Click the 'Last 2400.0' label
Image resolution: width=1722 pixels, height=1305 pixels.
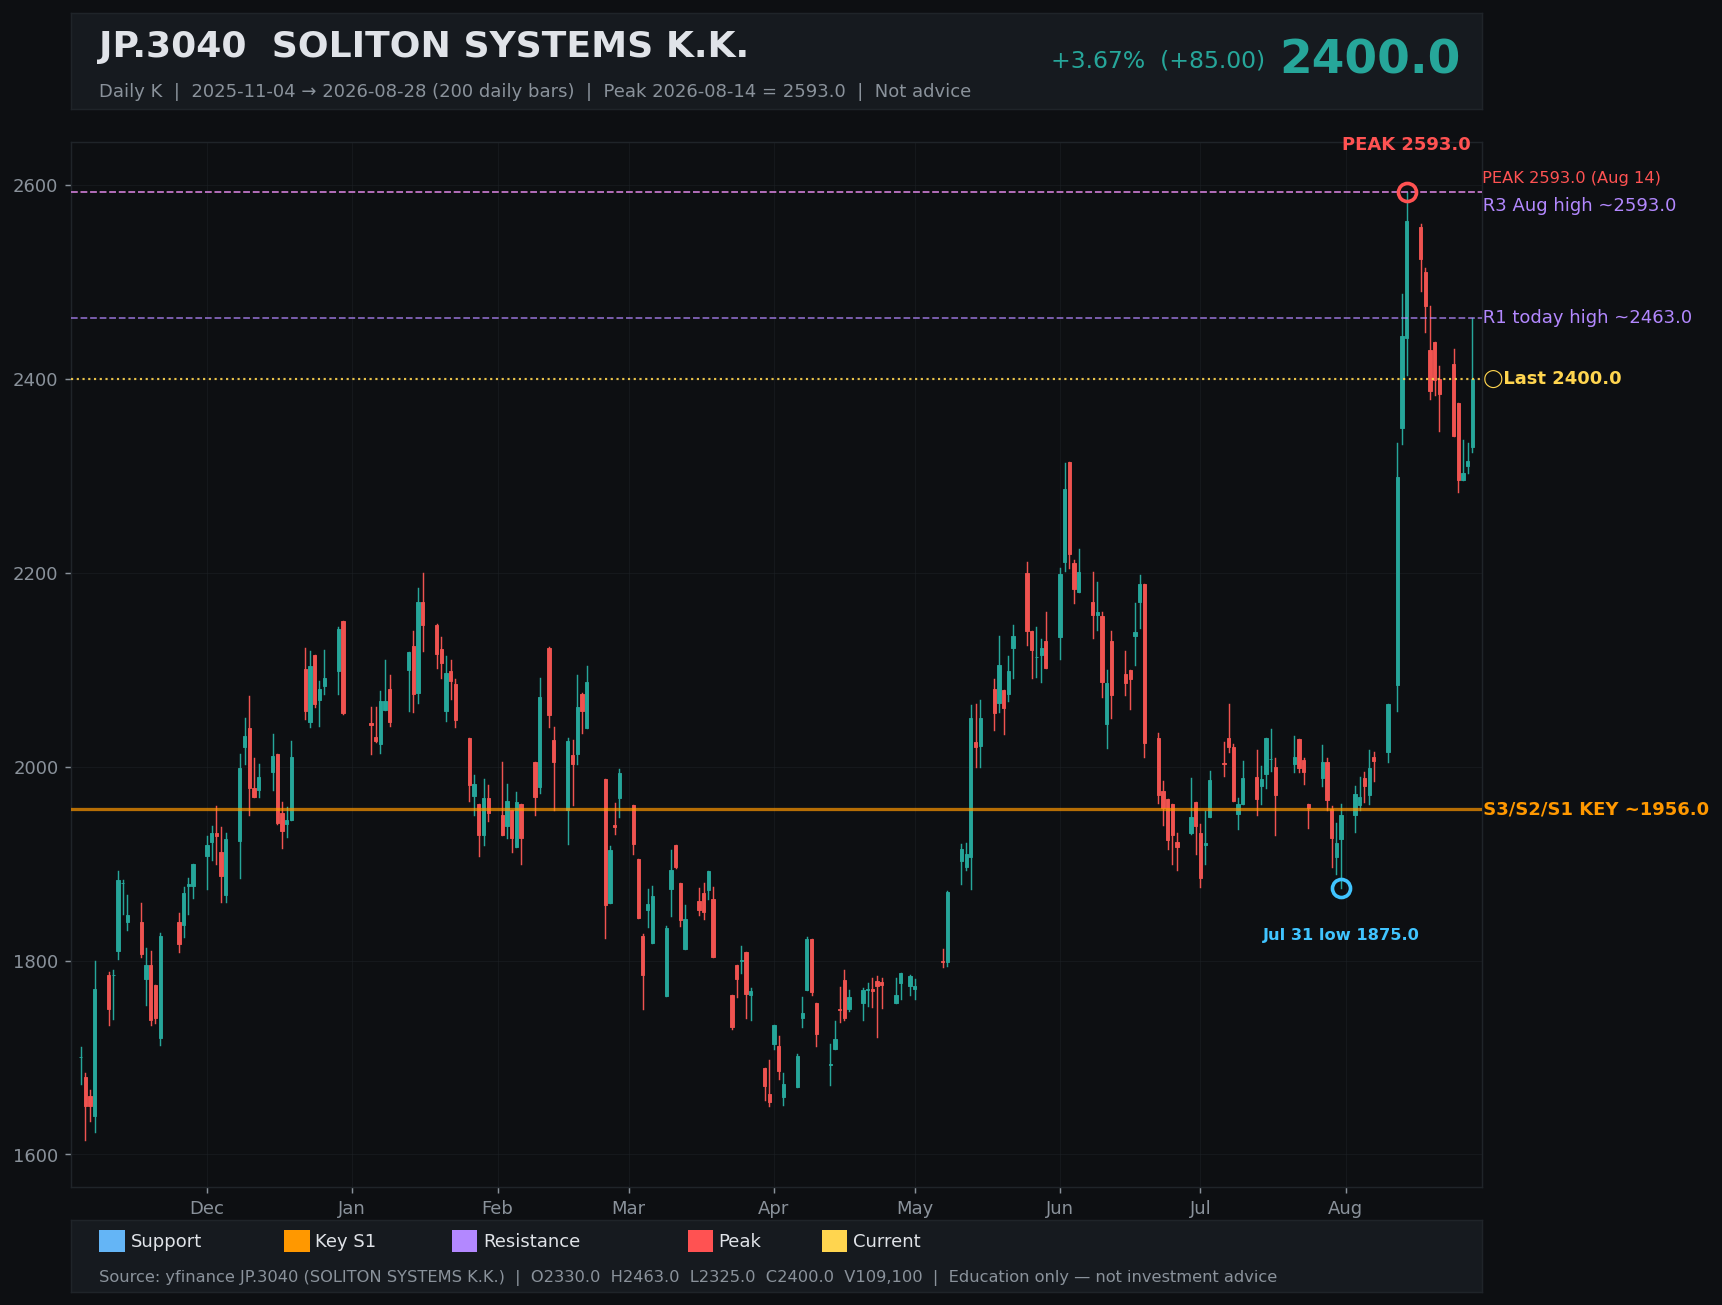coord(1562,379)
